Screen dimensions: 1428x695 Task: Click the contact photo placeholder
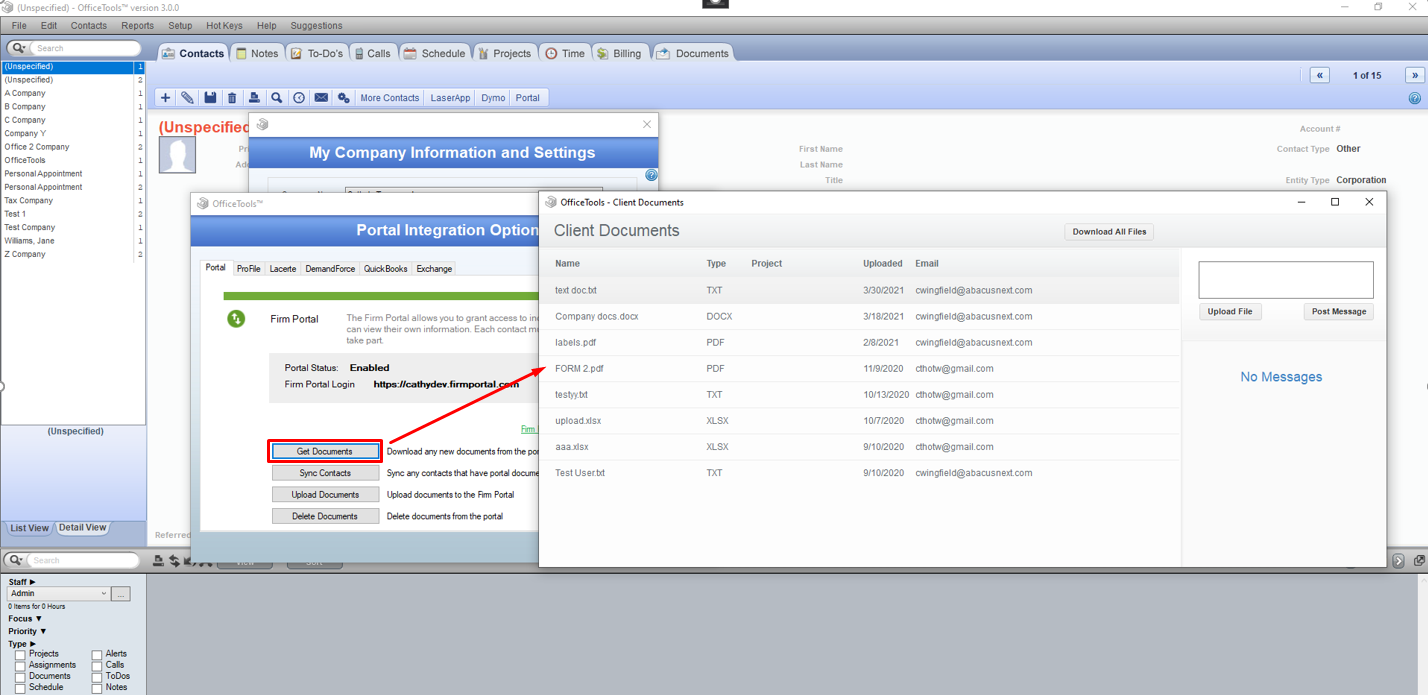(178, 155)
